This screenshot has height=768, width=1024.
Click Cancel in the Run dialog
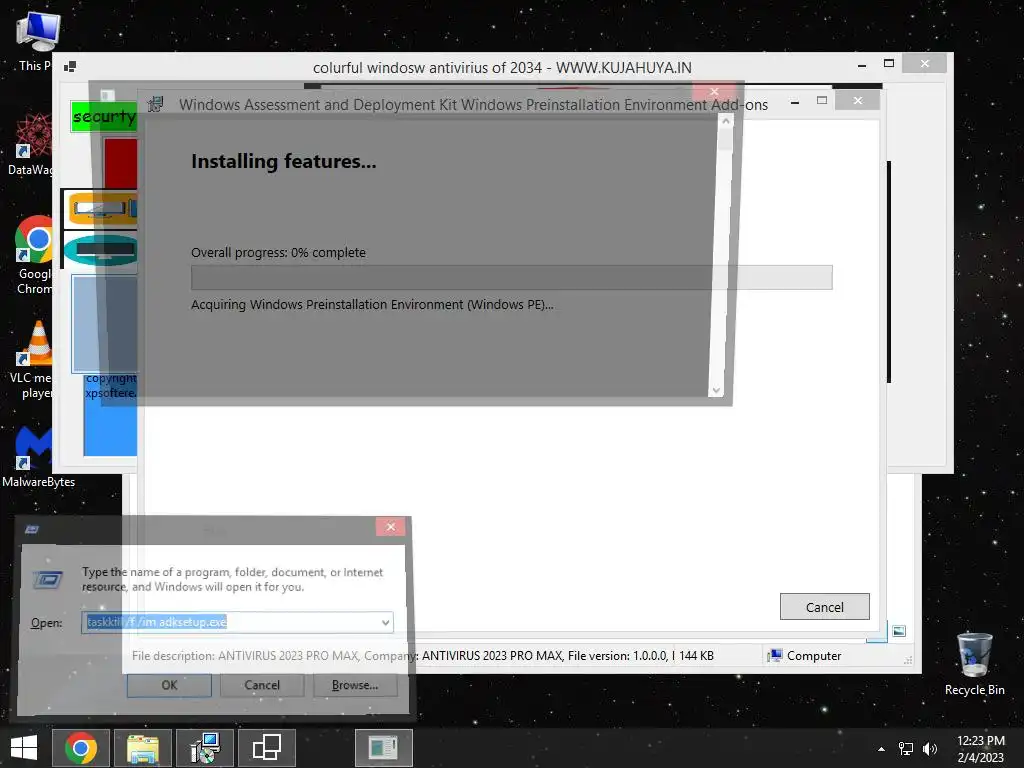[262, 685]
